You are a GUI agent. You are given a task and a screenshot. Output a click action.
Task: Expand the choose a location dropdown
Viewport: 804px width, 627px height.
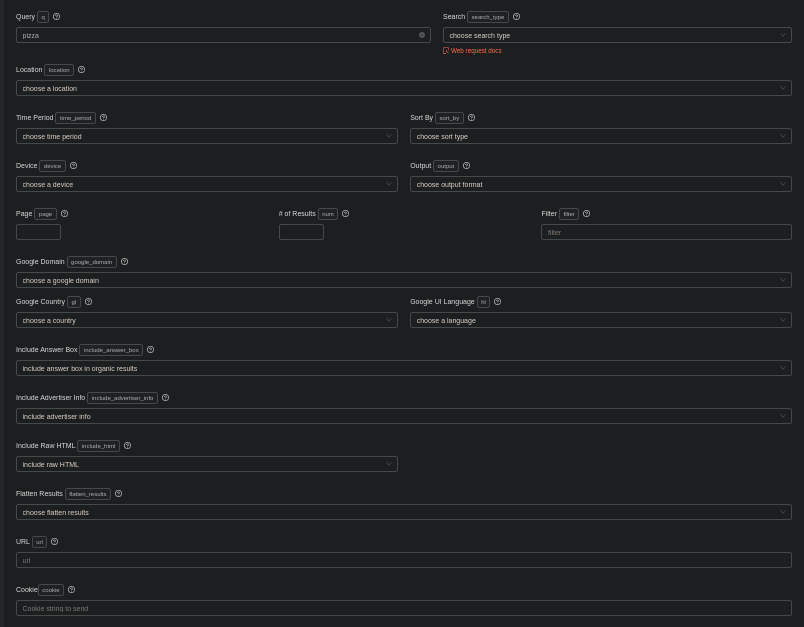tap(403, 88)
